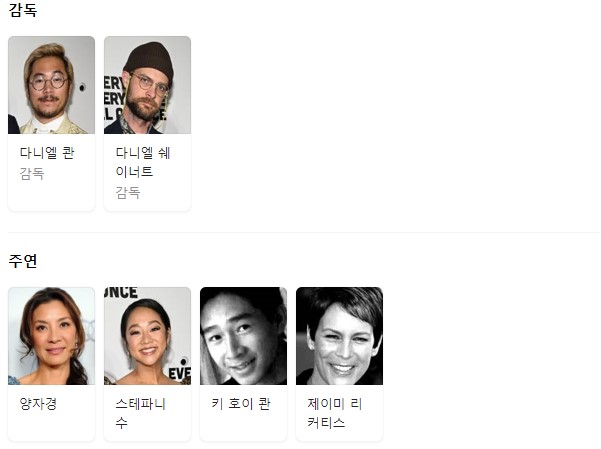The width and height of the screenshot is (601, 449).
Task: Click blank card area below 다니엘 콴 role label
Action: (x=51, y=196)
